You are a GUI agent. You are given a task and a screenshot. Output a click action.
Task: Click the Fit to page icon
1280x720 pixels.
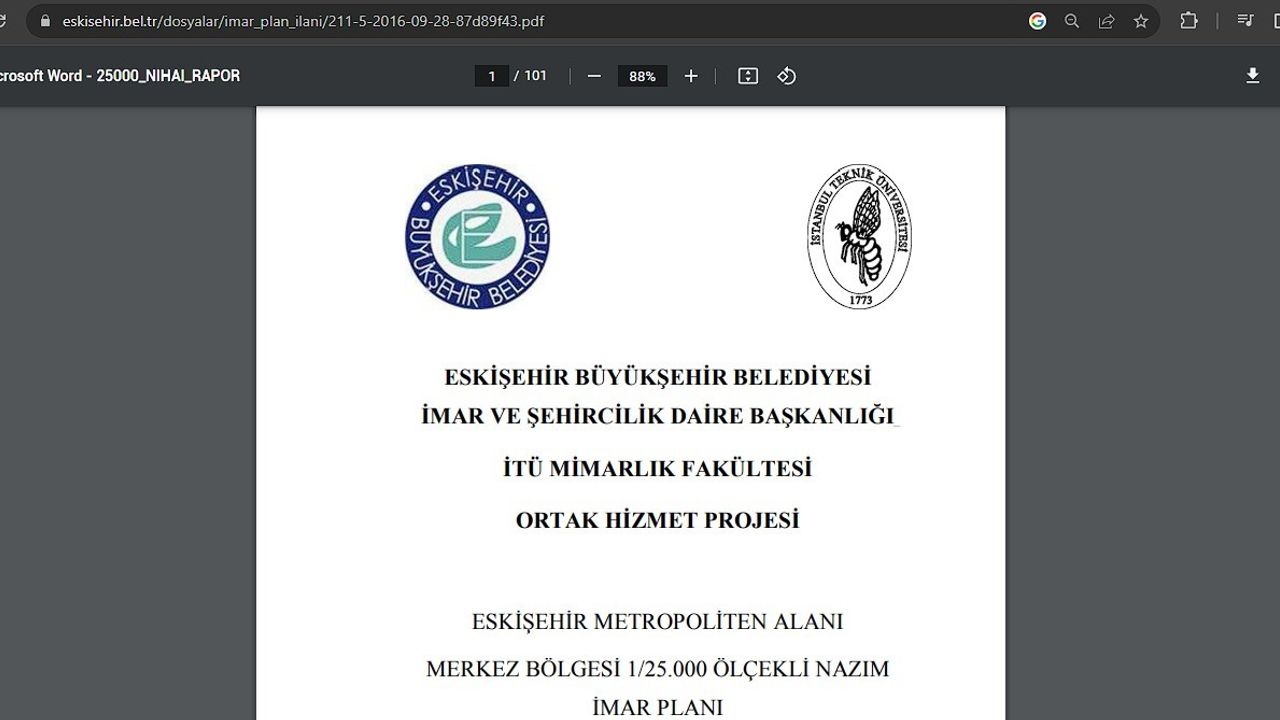pos(748,76)
